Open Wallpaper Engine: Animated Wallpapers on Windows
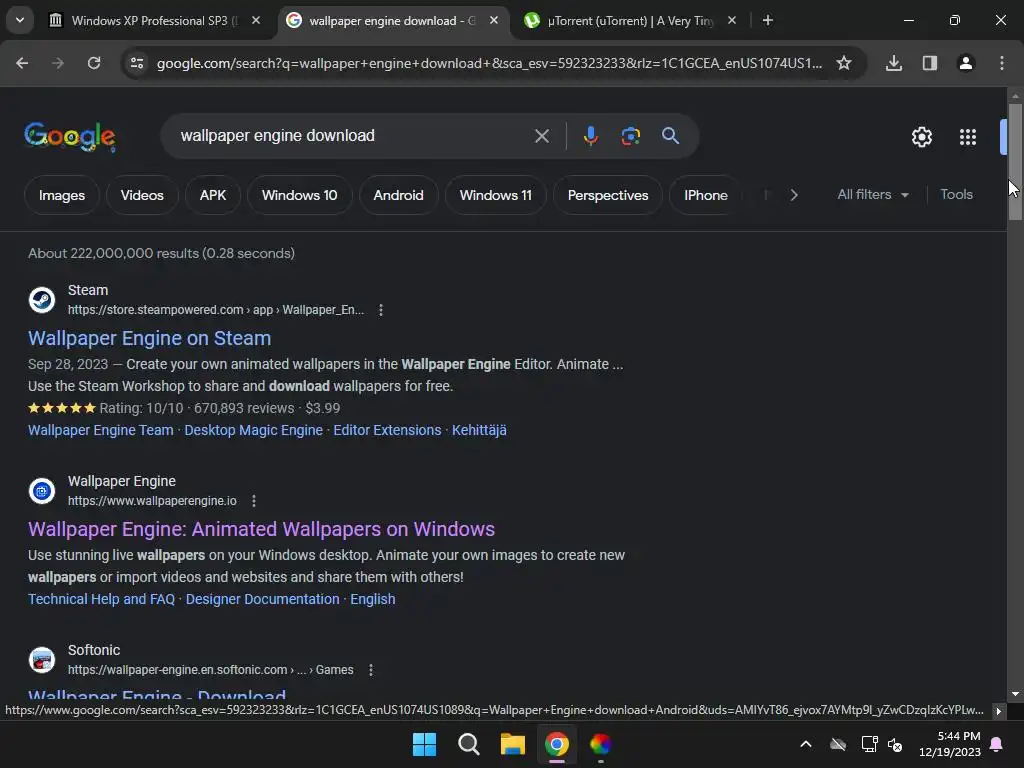This screenshot has width=1024, height=768. click(x=261, y=529)
